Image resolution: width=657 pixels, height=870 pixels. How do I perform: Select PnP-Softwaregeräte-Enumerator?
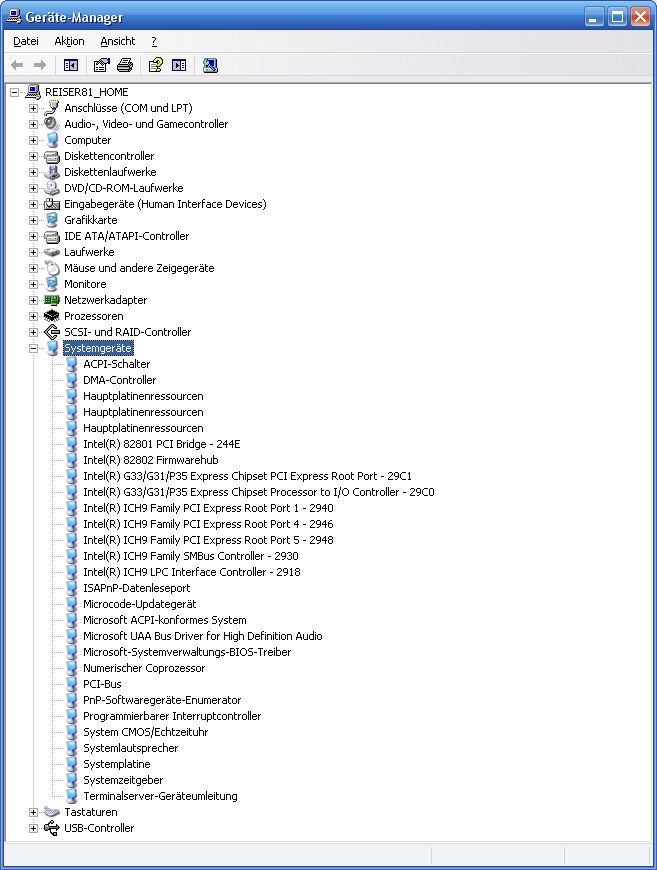click(x=162, y=700)
